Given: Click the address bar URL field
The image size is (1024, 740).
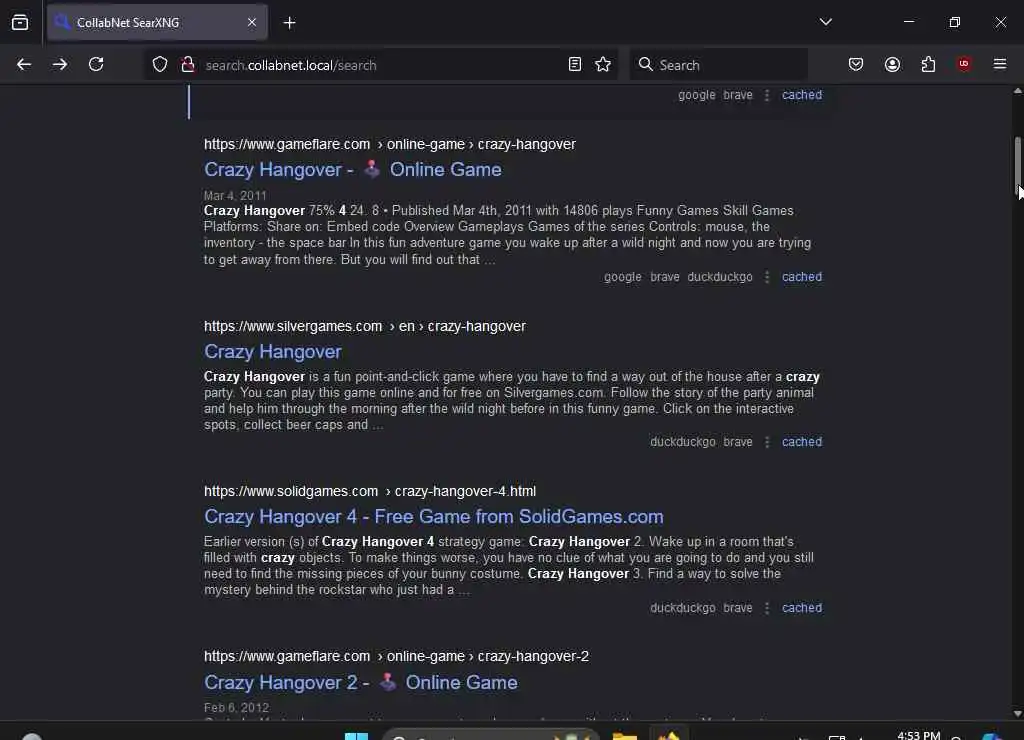Looking at the screenshot, I should pos(381,65).
